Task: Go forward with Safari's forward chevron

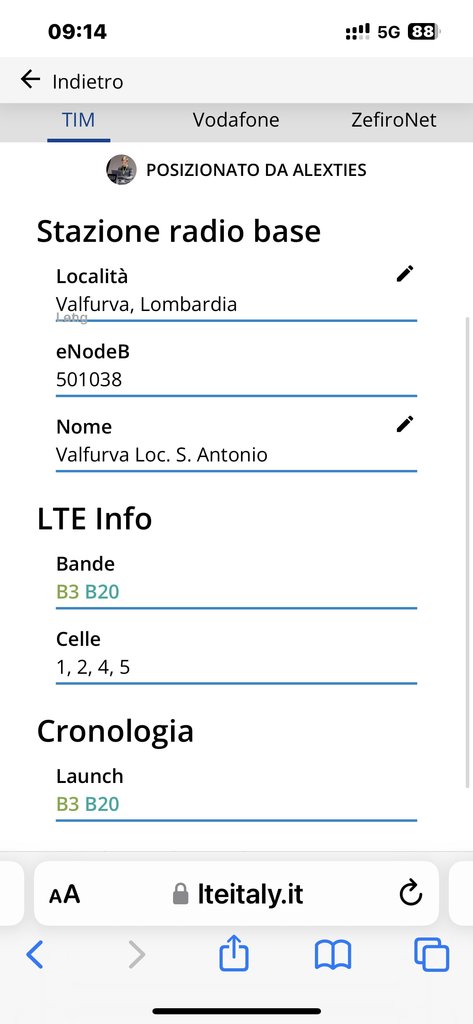Action: click(x=136, y=955)
